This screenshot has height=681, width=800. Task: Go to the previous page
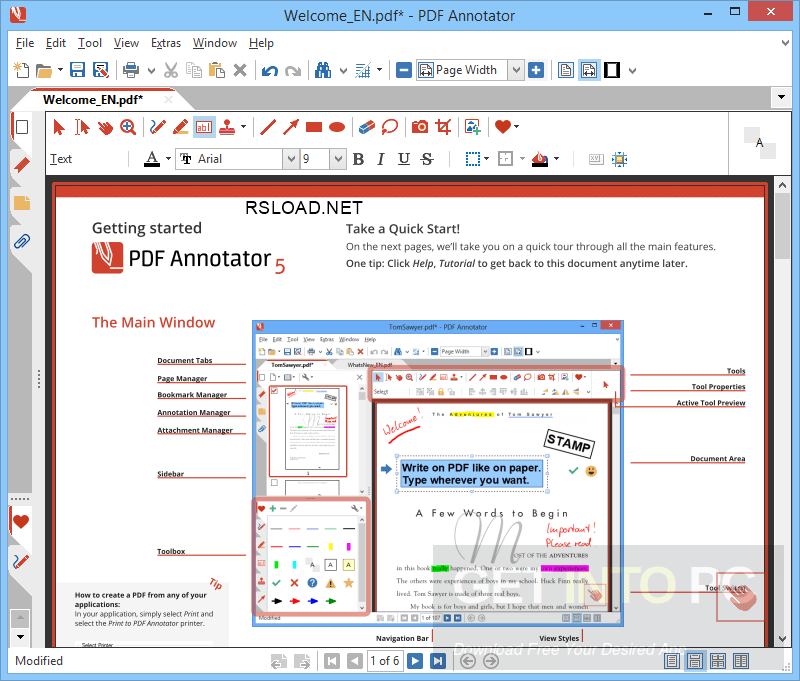click(x=355, y=661)
